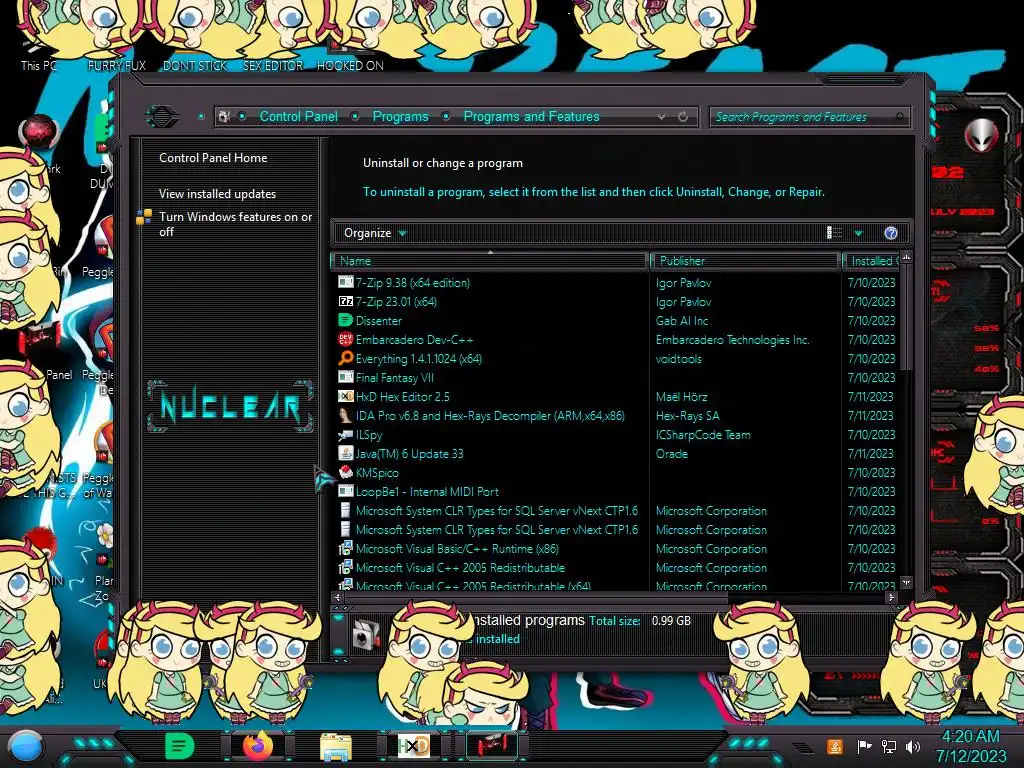The width and height of the screenshot is (1024, 768).
Task: Click the scroll right arrow of list
Action: tap(891, 597)
